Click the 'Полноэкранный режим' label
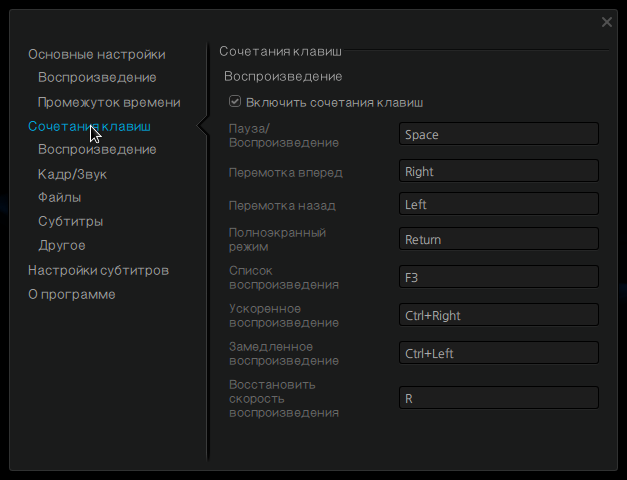 (277, 240)
